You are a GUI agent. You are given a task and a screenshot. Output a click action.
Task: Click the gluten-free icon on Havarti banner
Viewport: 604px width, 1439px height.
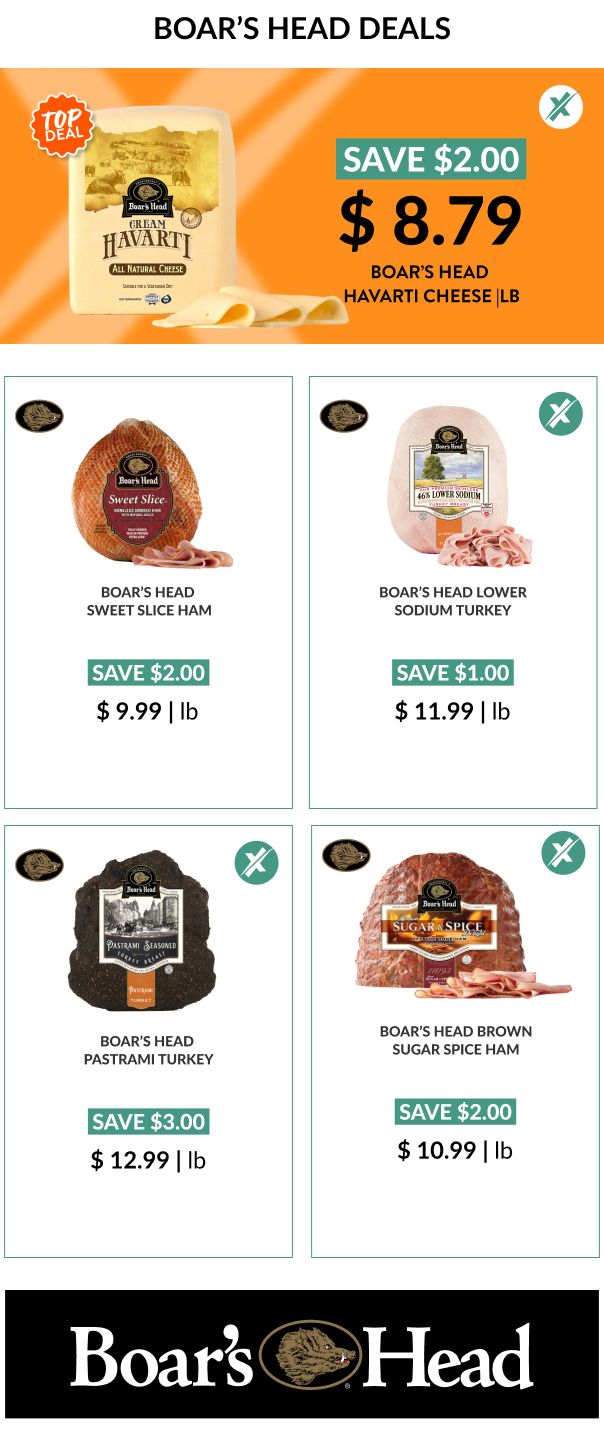coord(561,108)
